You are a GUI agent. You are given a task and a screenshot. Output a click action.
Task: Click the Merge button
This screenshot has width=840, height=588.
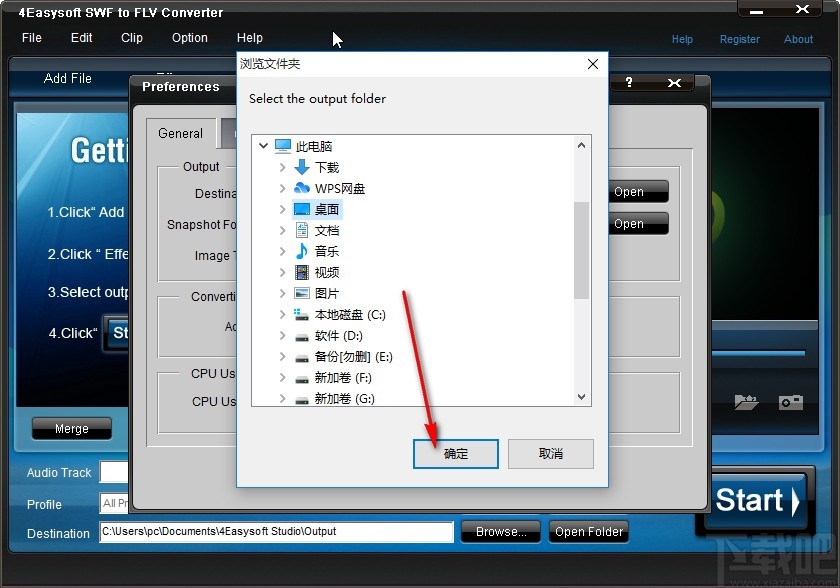pyautogui.click(x=71, y=428)
